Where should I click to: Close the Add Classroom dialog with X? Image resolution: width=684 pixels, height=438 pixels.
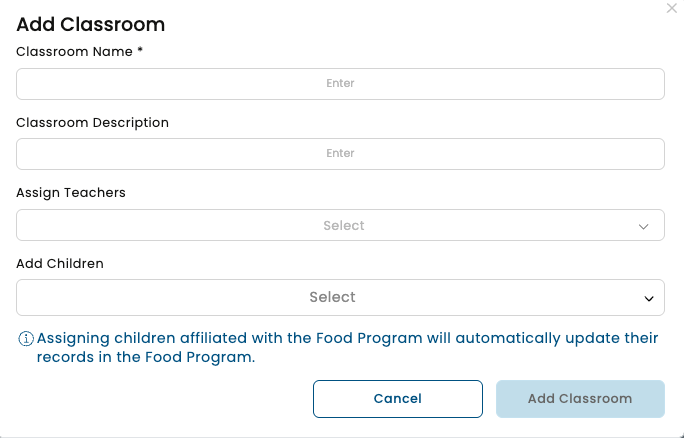point(671,7)
